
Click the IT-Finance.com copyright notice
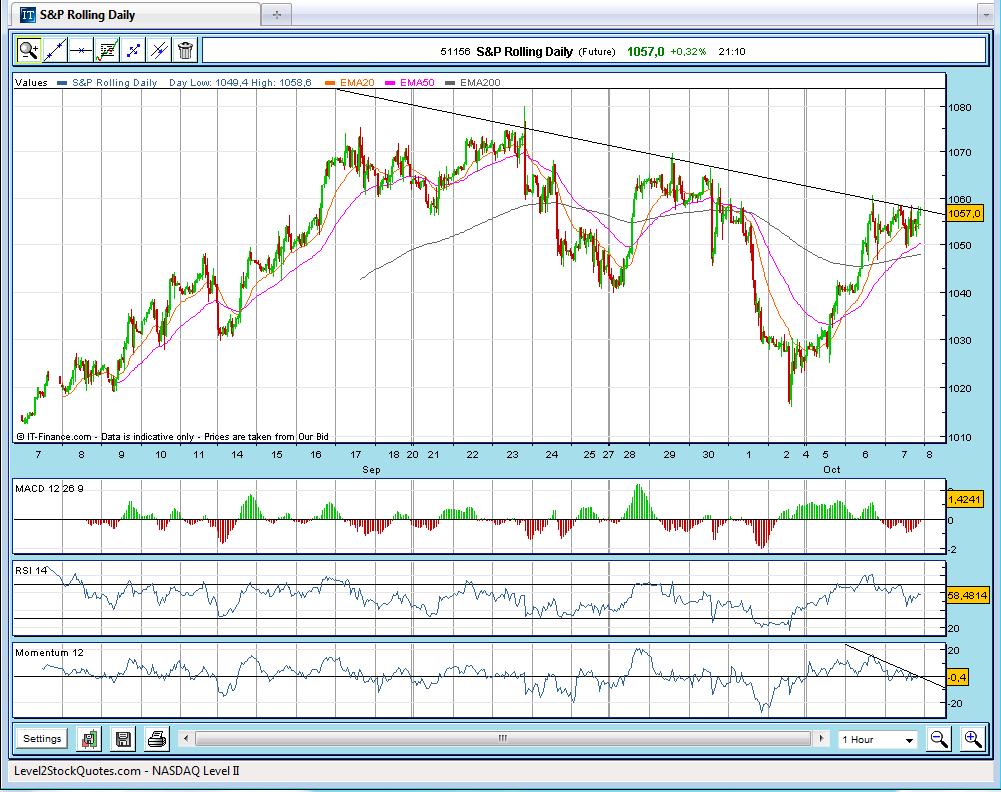172,437
